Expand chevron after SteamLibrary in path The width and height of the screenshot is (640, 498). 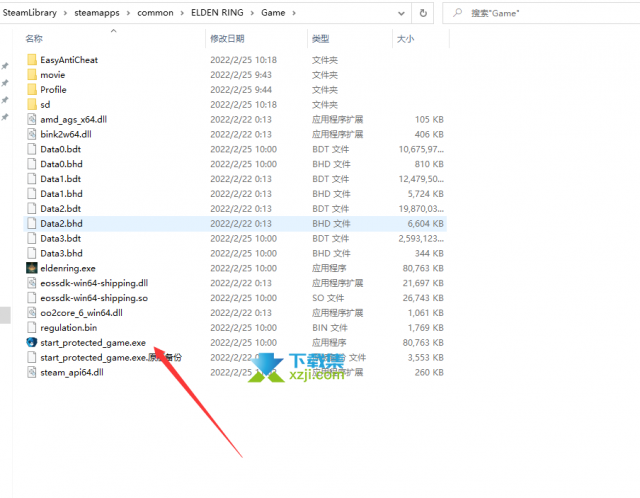tap(65, 13)
